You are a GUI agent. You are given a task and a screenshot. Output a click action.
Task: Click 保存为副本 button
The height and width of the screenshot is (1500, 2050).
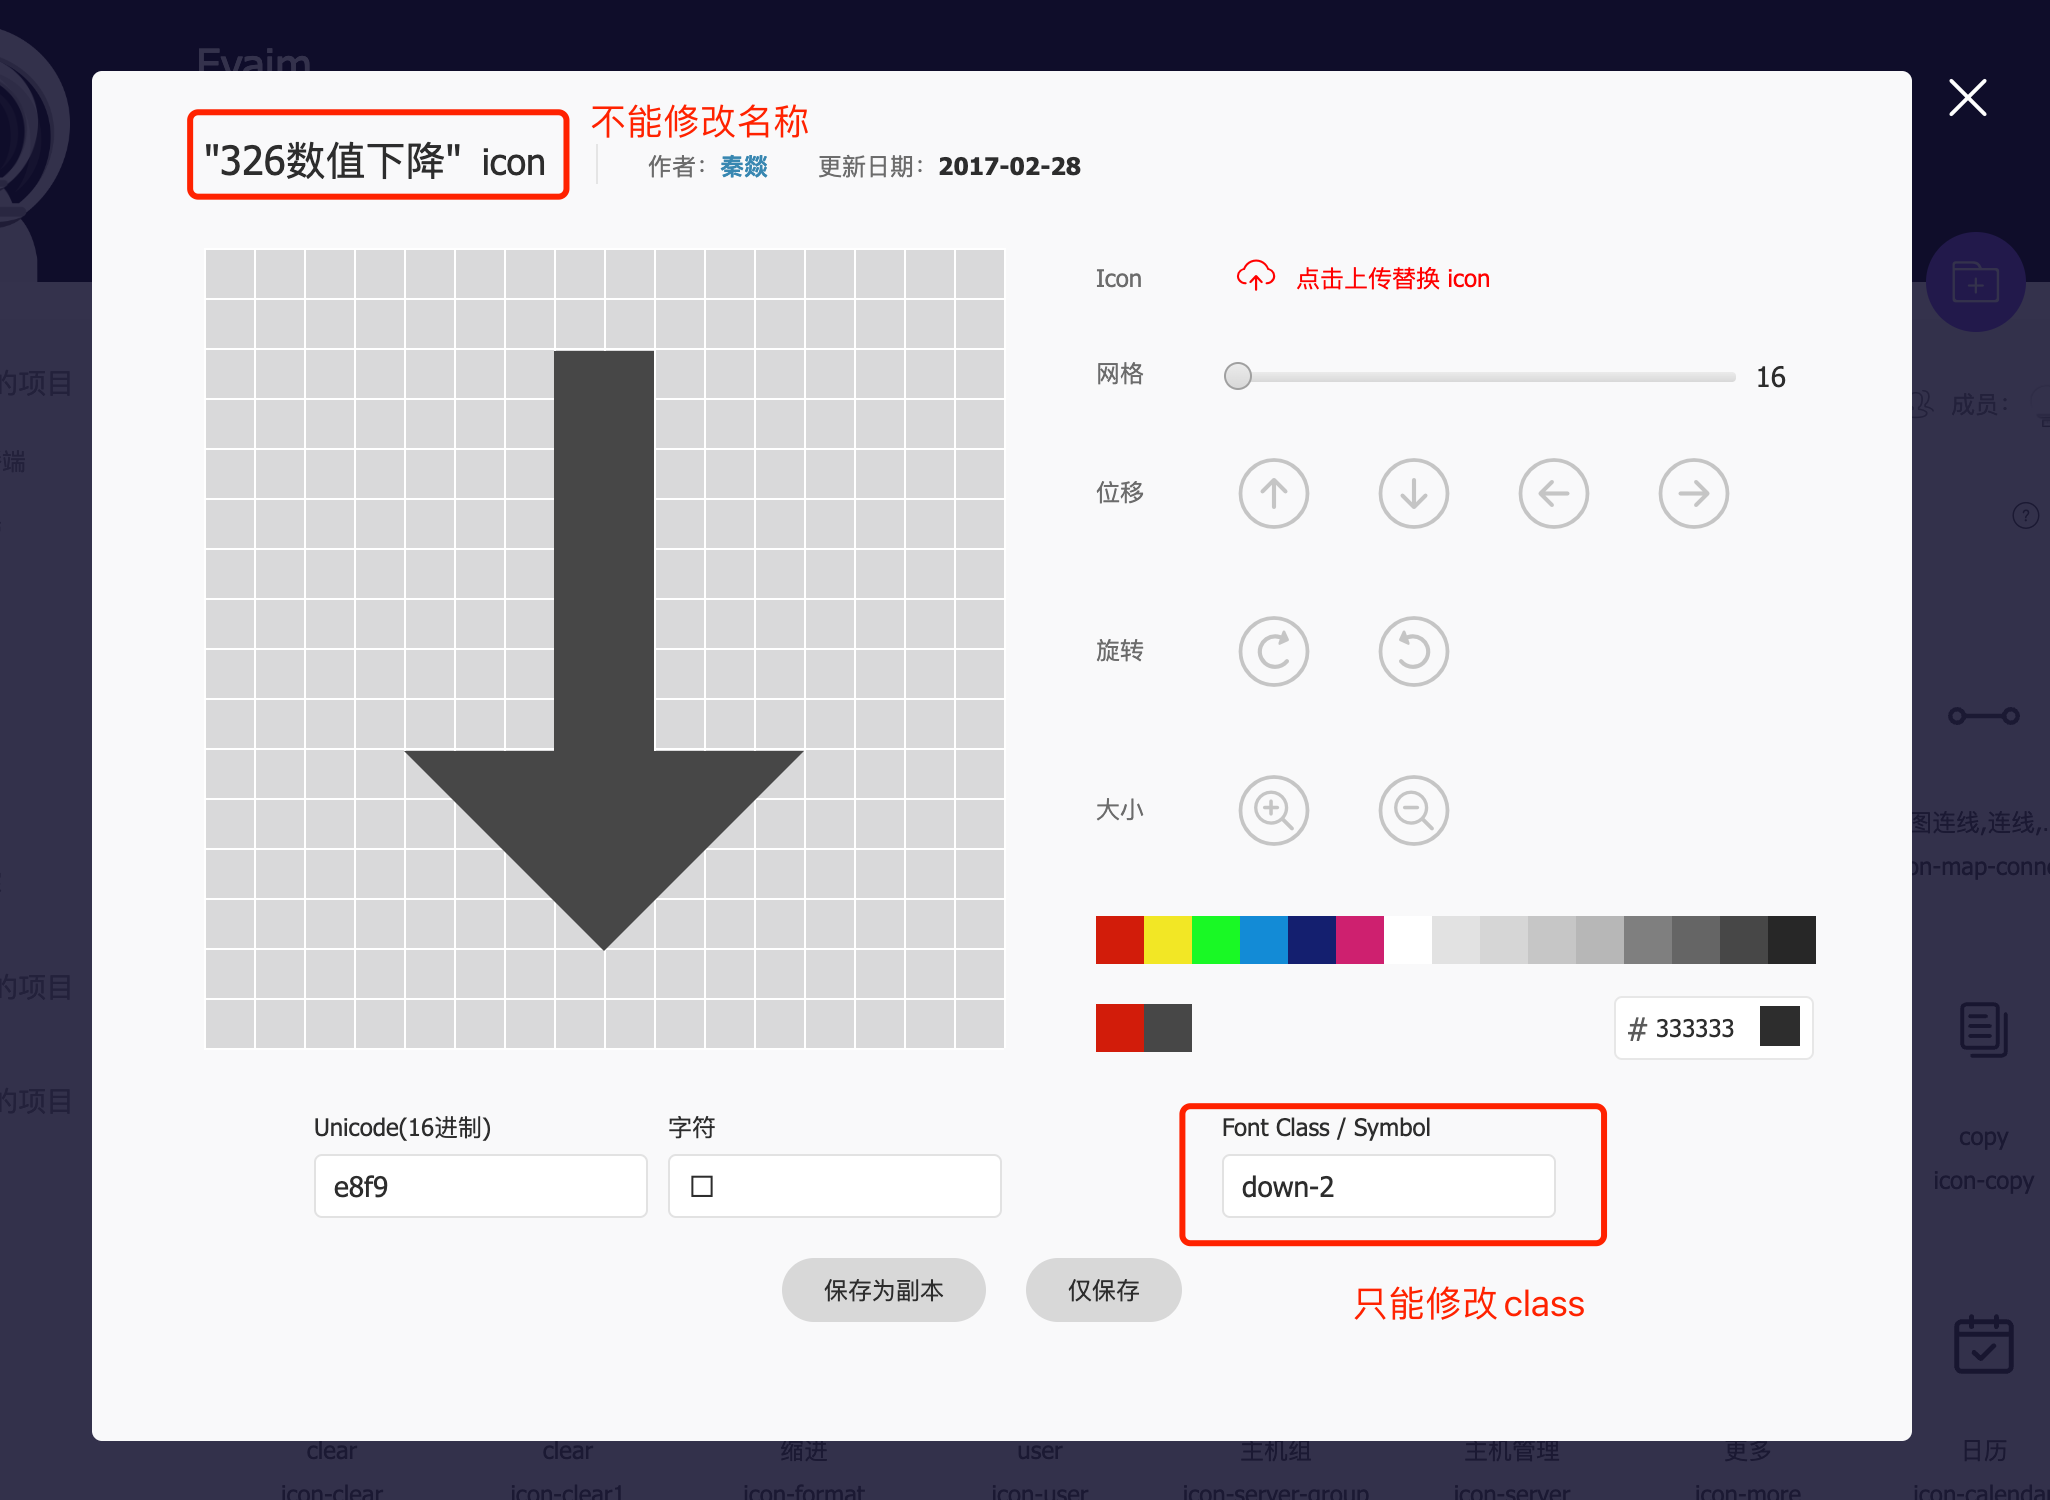[x=883, y=1290]
